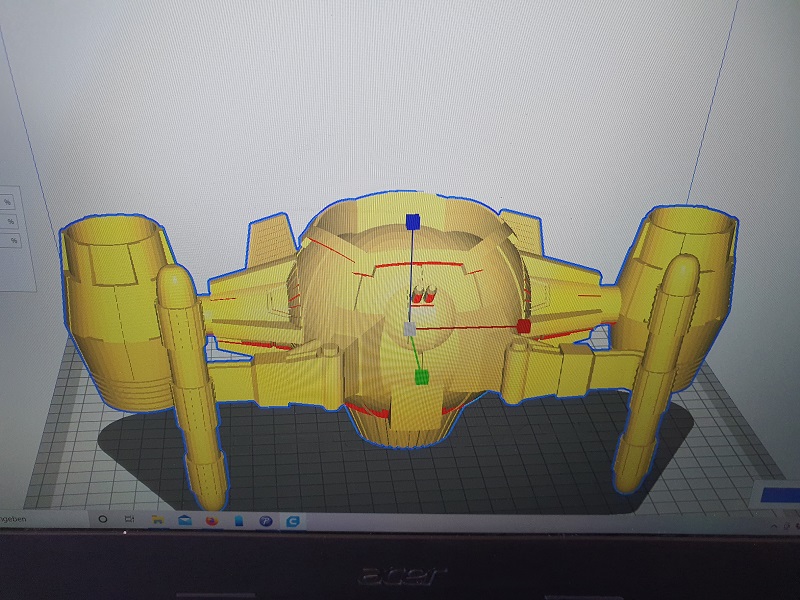Click the blue Z-axis move handle

pos(410,221)
